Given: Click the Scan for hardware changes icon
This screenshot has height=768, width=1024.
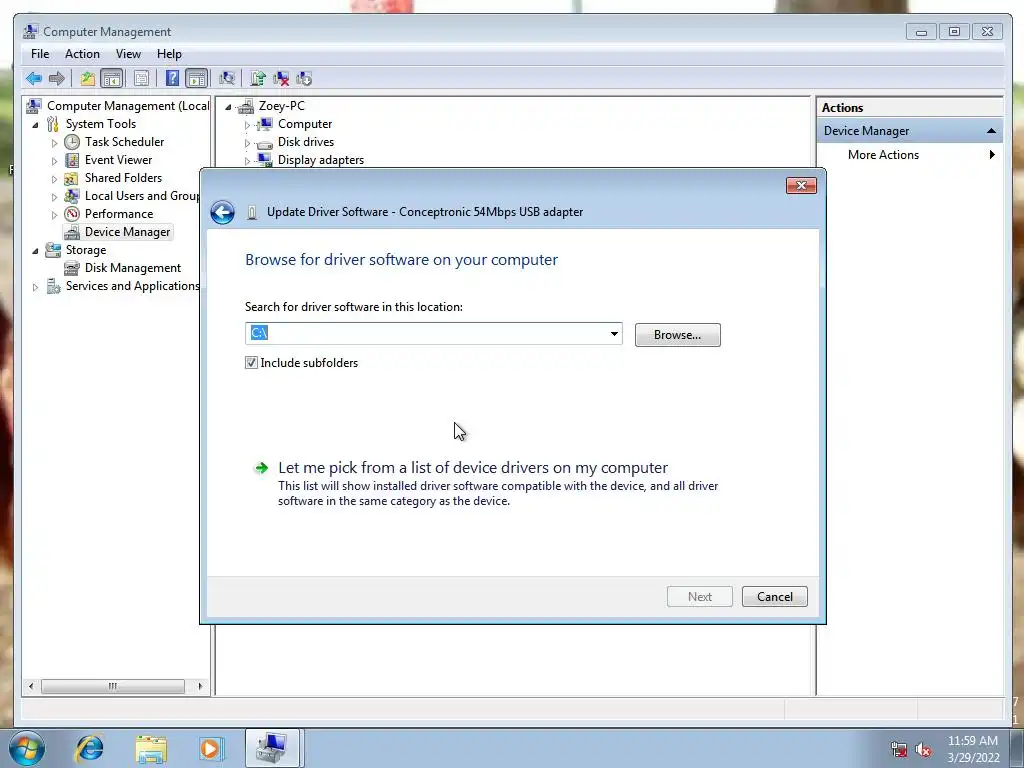Looking at the screenshot, I should coord(227,79).
